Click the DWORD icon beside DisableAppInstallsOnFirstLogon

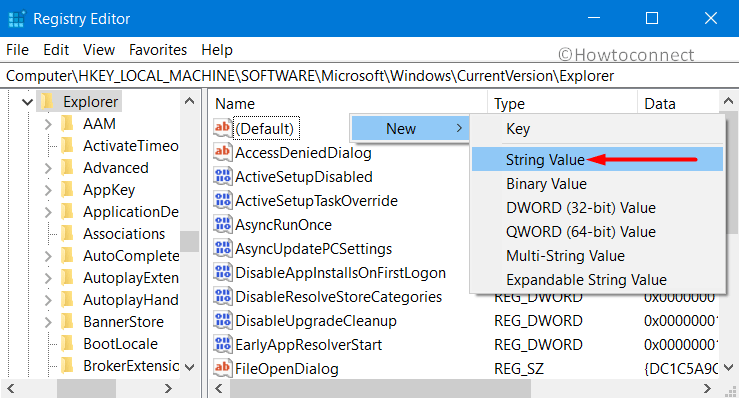pyautogui.click(x=222, y=273)
